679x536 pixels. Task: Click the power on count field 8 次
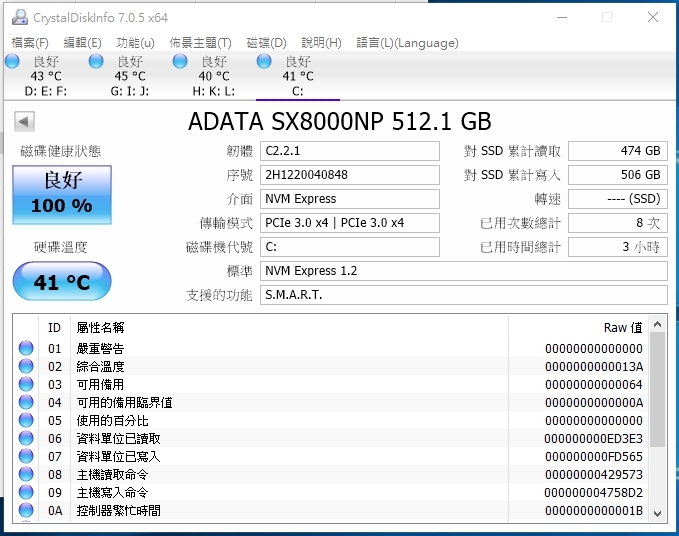click(618, 223)
